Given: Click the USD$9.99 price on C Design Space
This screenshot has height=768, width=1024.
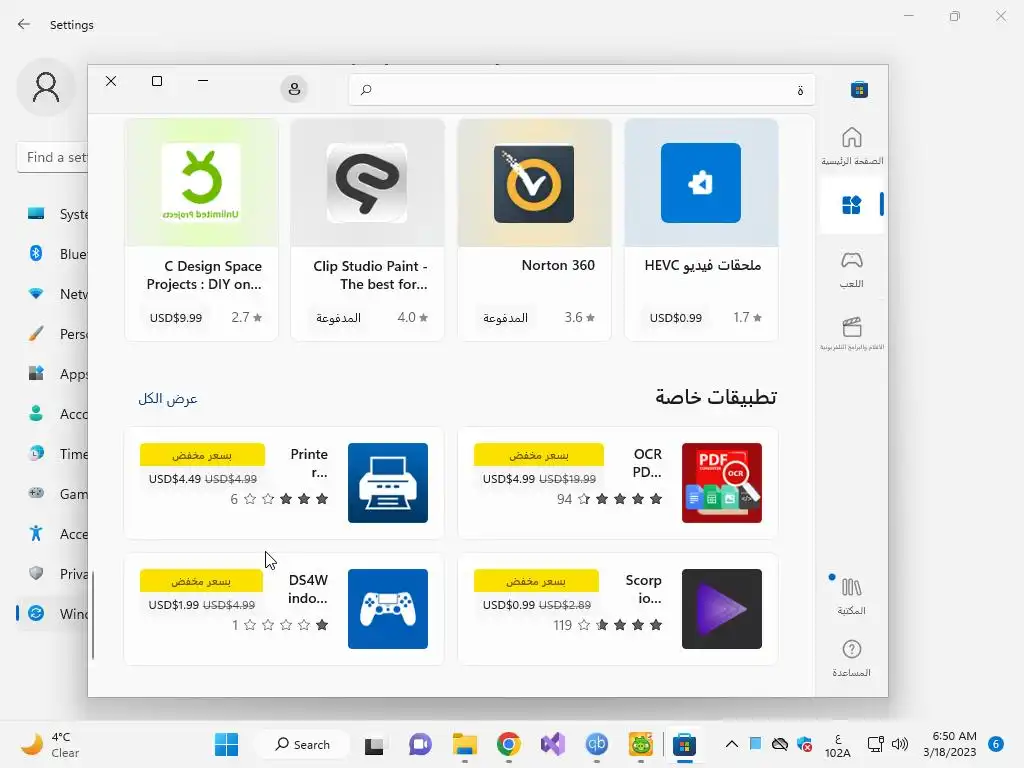Looking at the screenshot, I should 176,318.
